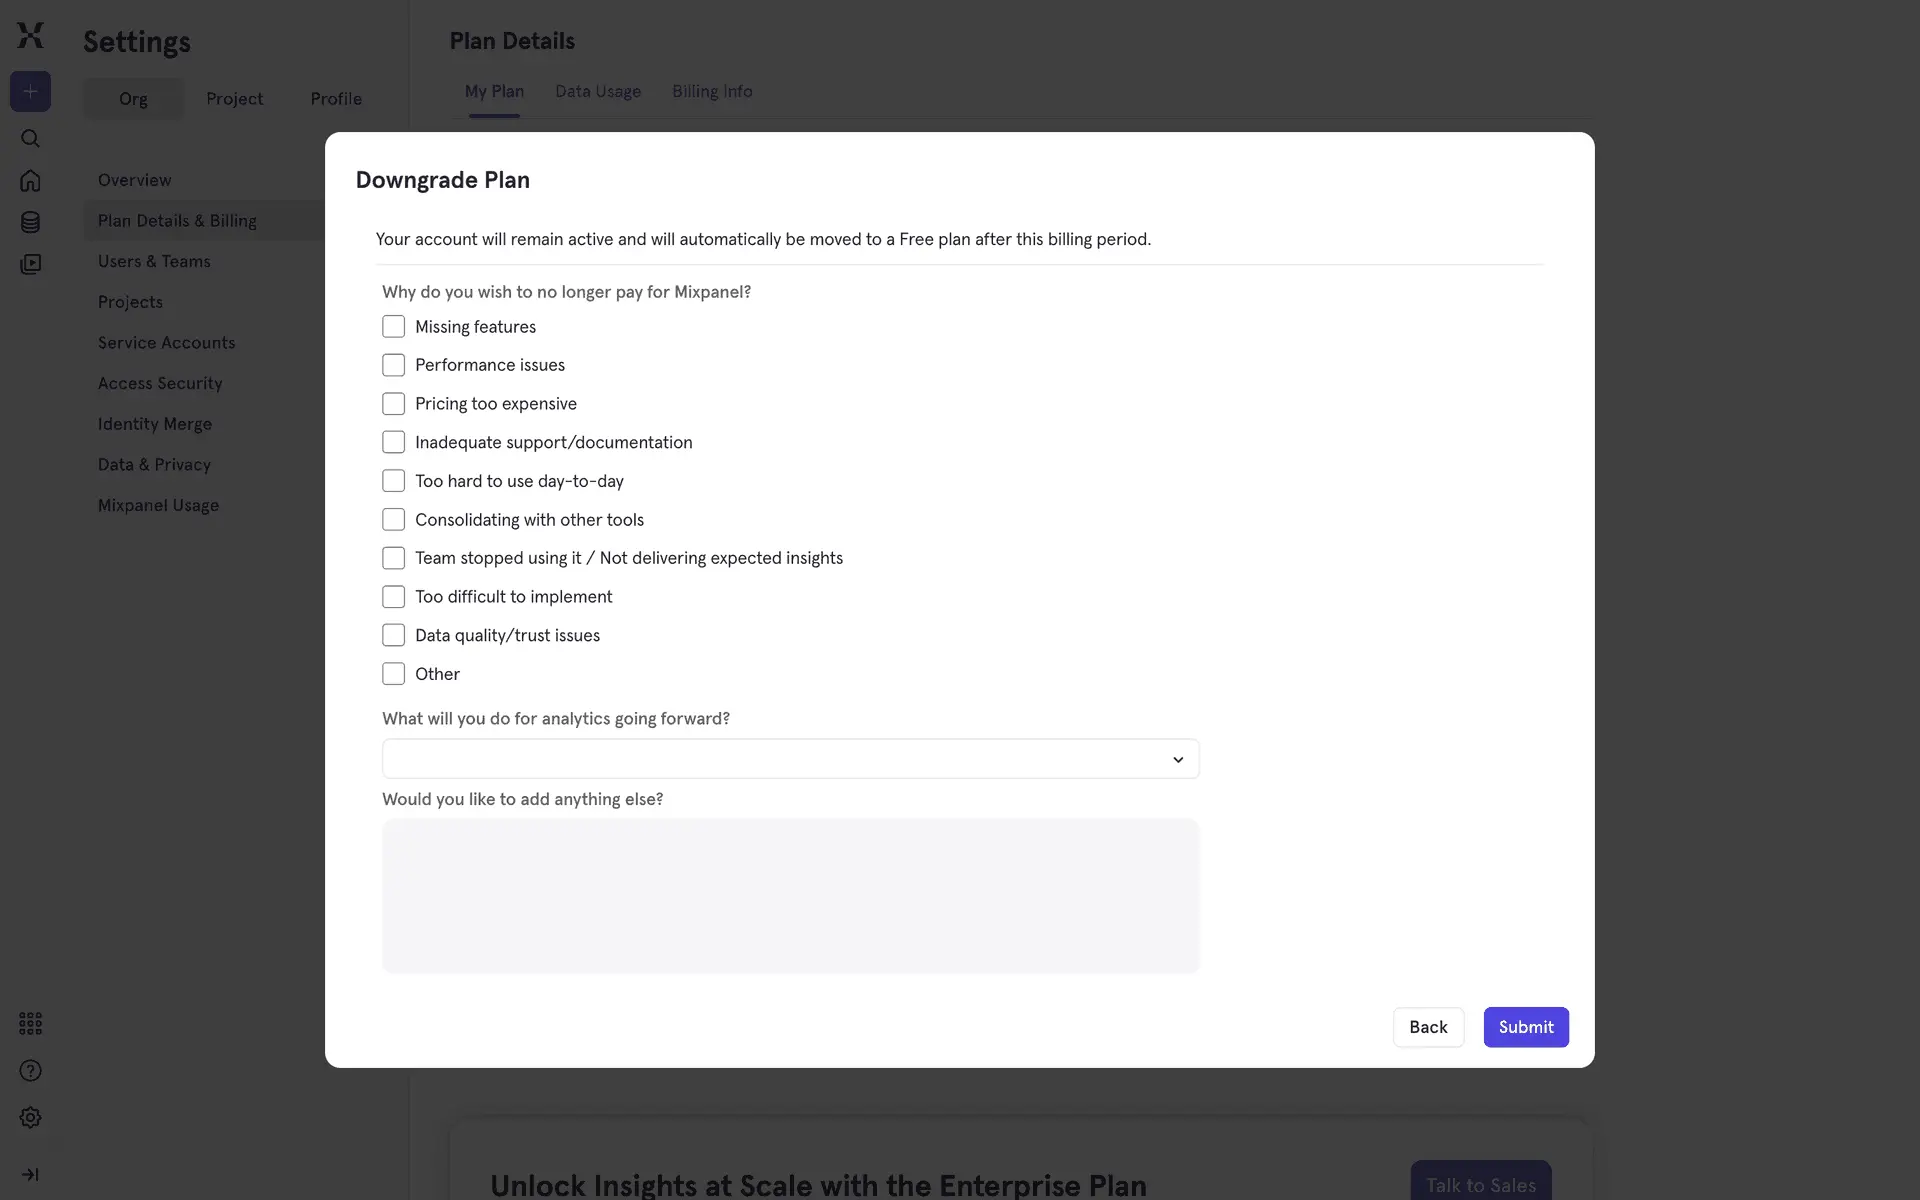Tick the Pricing too expensive checkbox
Screen dimensions: 1920x1200
(x=394, y=404)
